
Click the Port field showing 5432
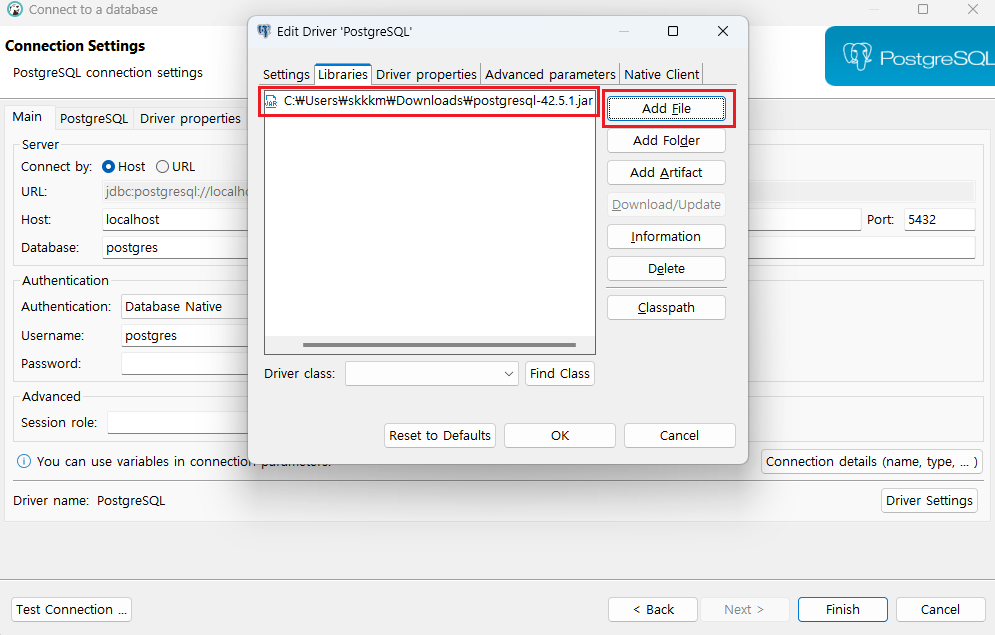[939, 219]
